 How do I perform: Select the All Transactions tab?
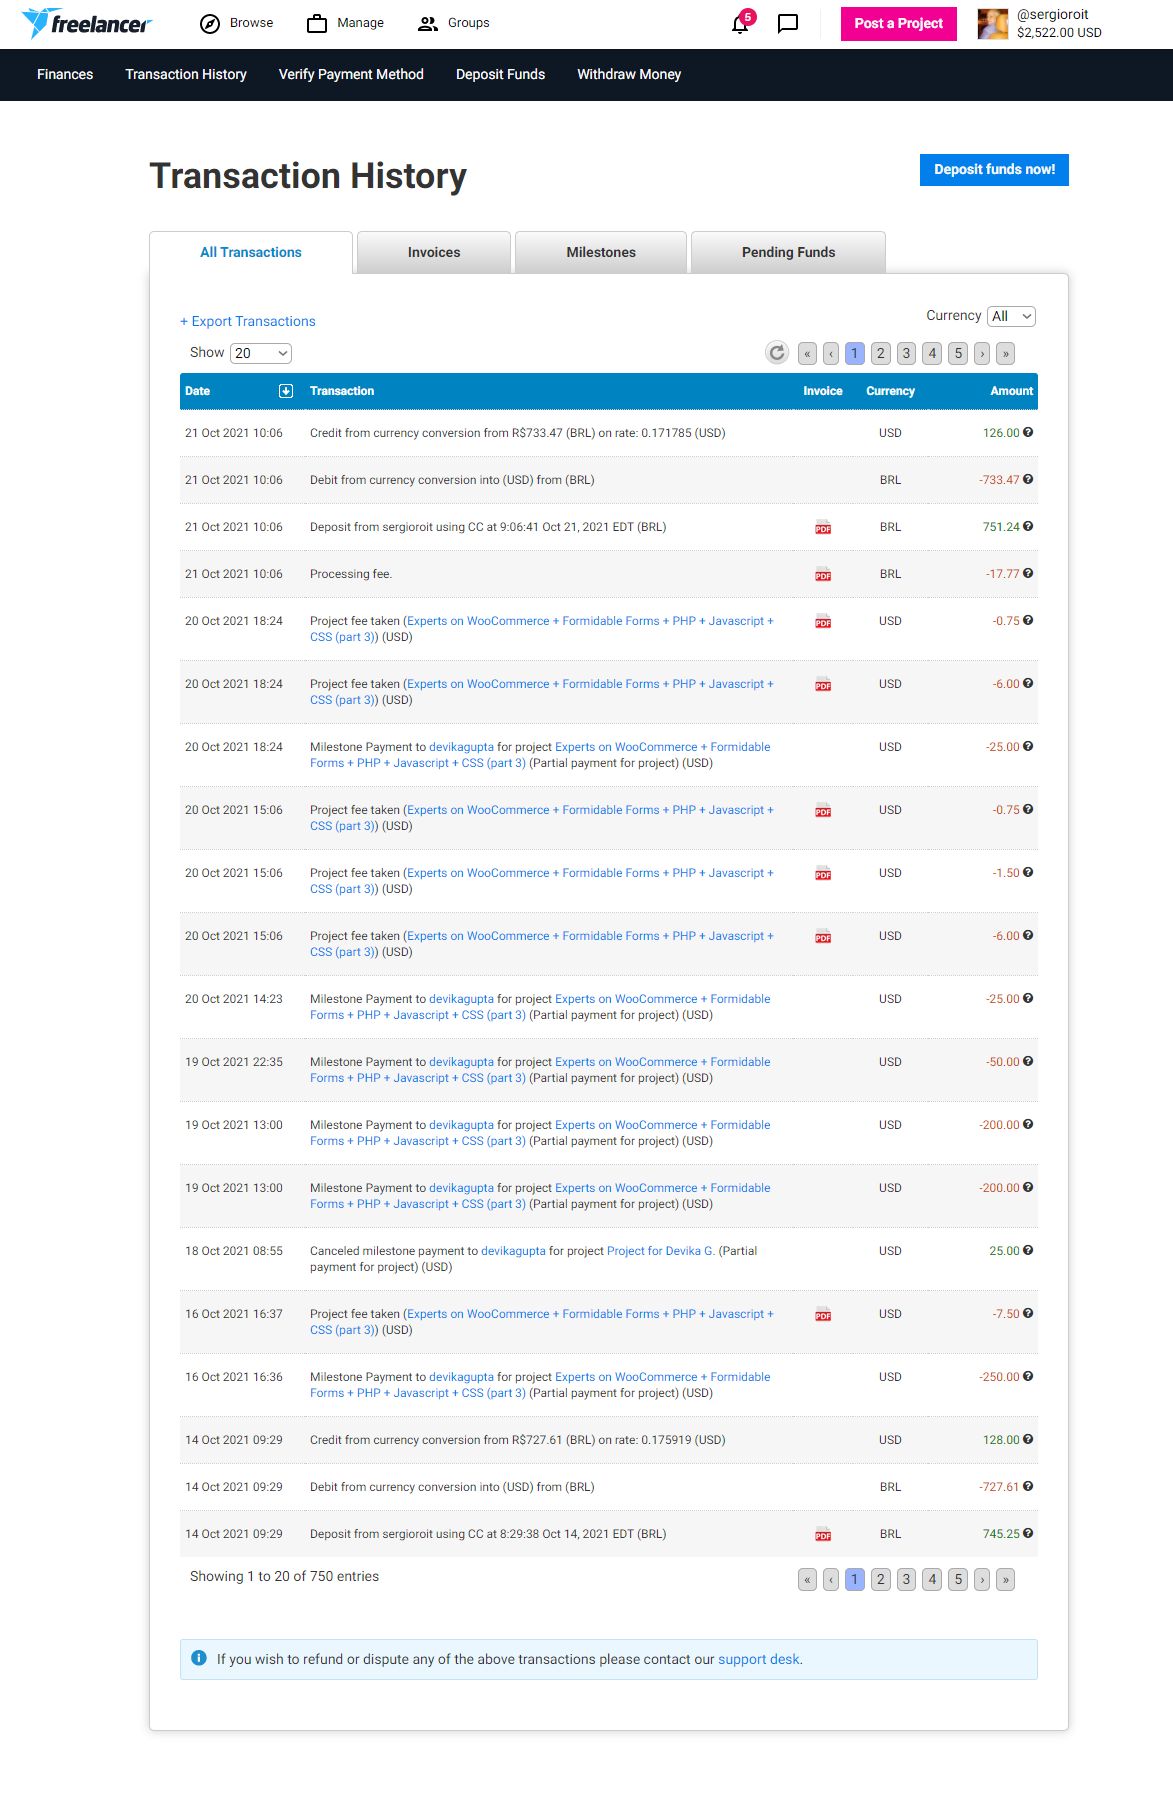(251, 252)
